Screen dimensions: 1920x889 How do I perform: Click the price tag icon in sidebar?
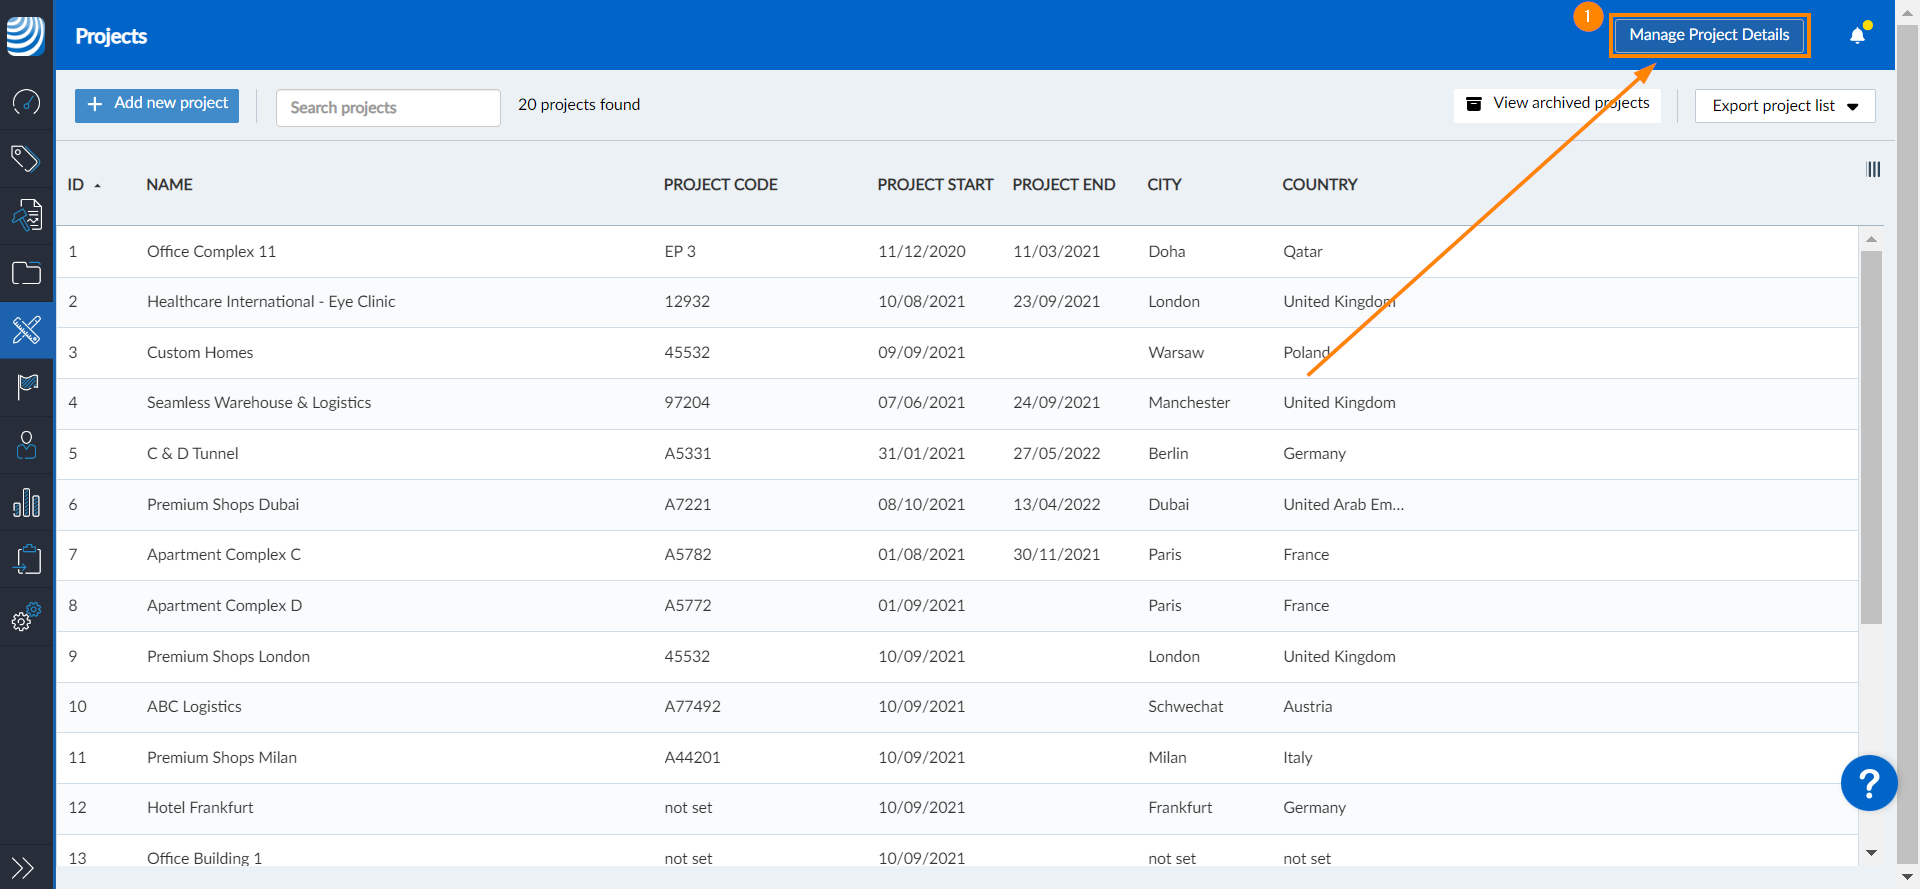click(x=26, y=158)
